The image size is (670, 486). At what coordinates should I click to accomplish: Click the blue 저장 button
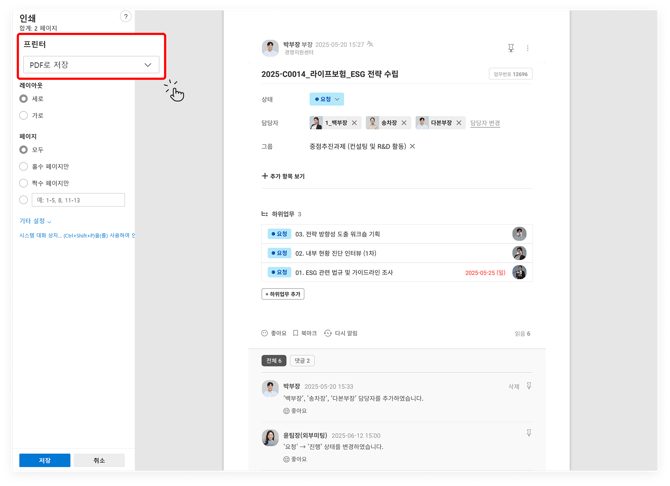pyautogui.click(x=45, y=461)
